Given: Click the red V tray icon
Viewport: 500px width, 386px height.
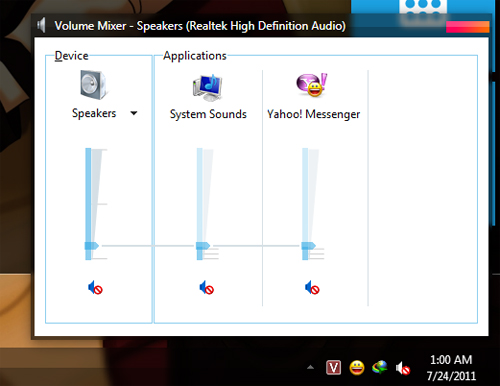Looking at the screenshot, I should (x=333, y=368).
